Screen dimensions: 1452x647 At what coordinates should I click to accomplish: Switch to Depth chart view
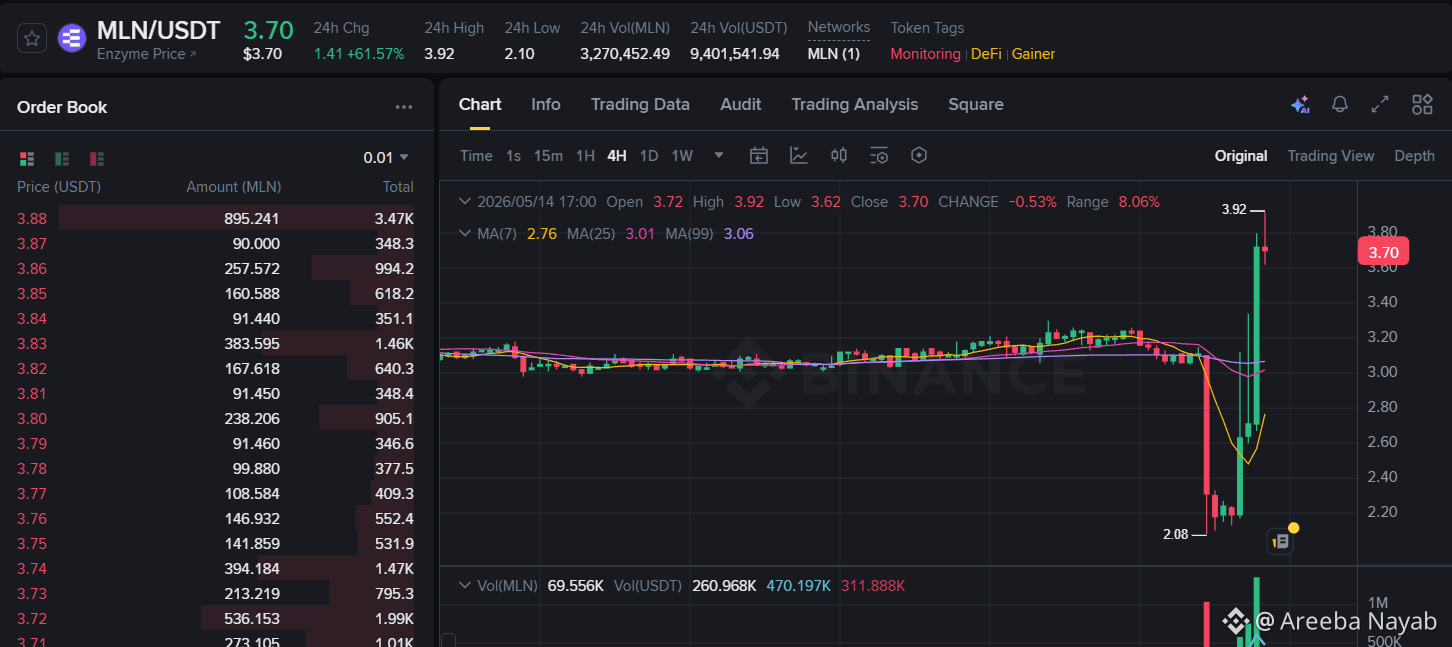coord(1414,156)
